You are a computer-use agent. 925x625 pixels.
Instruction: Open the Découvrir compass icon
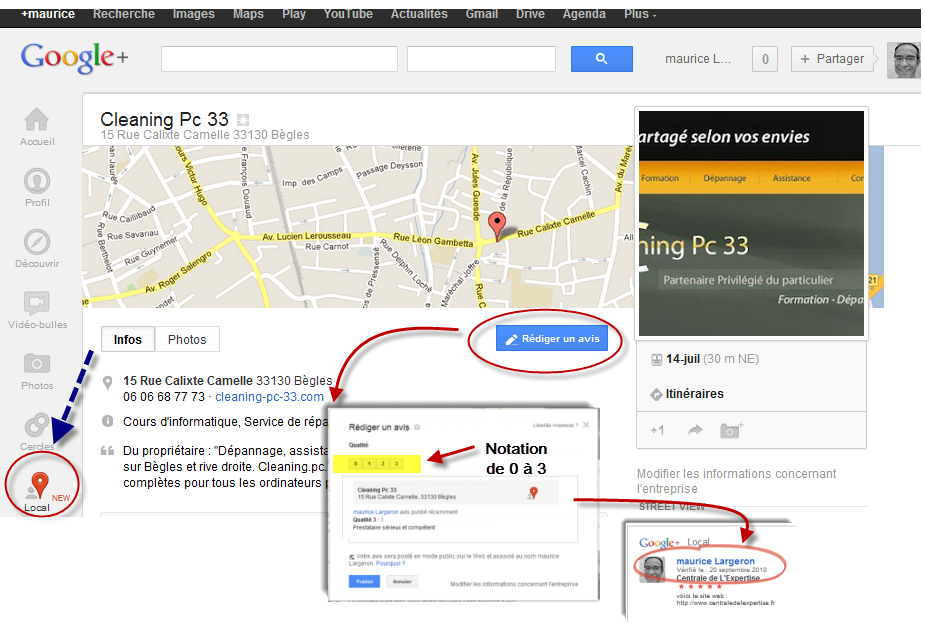click(37, 242)
